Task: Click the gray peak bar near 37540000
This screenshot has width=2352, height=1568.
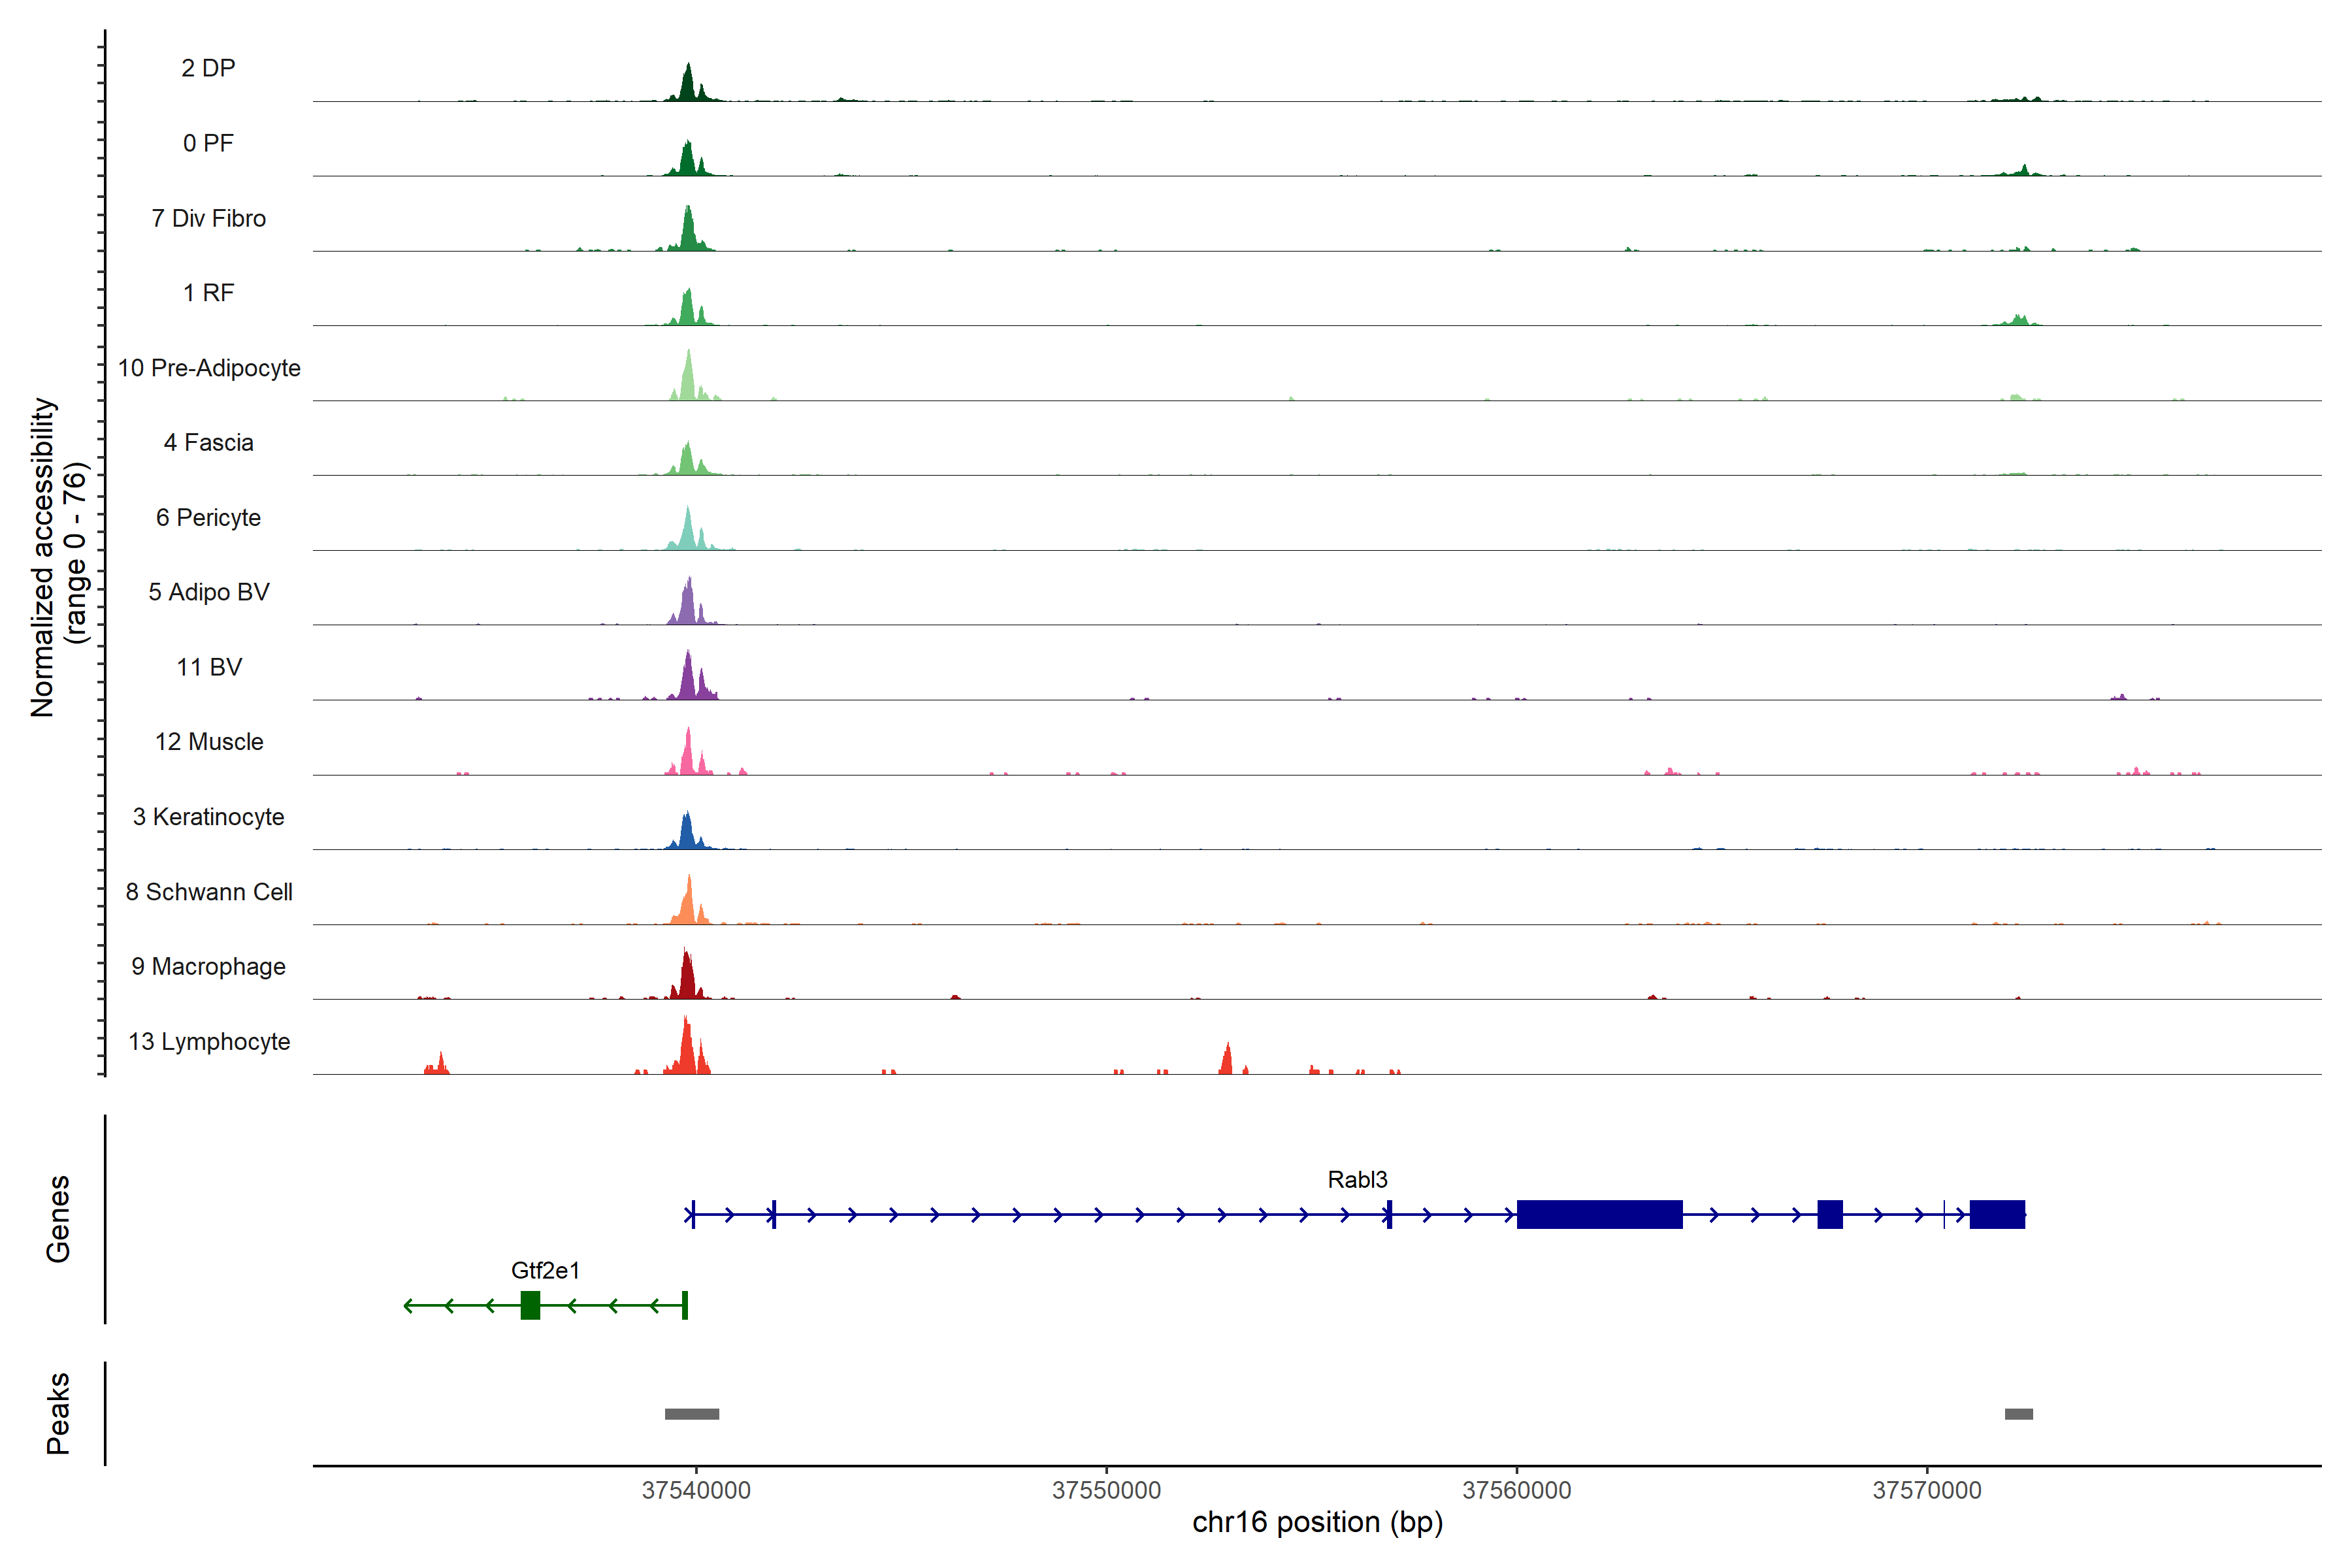Action: (692, 1413)
